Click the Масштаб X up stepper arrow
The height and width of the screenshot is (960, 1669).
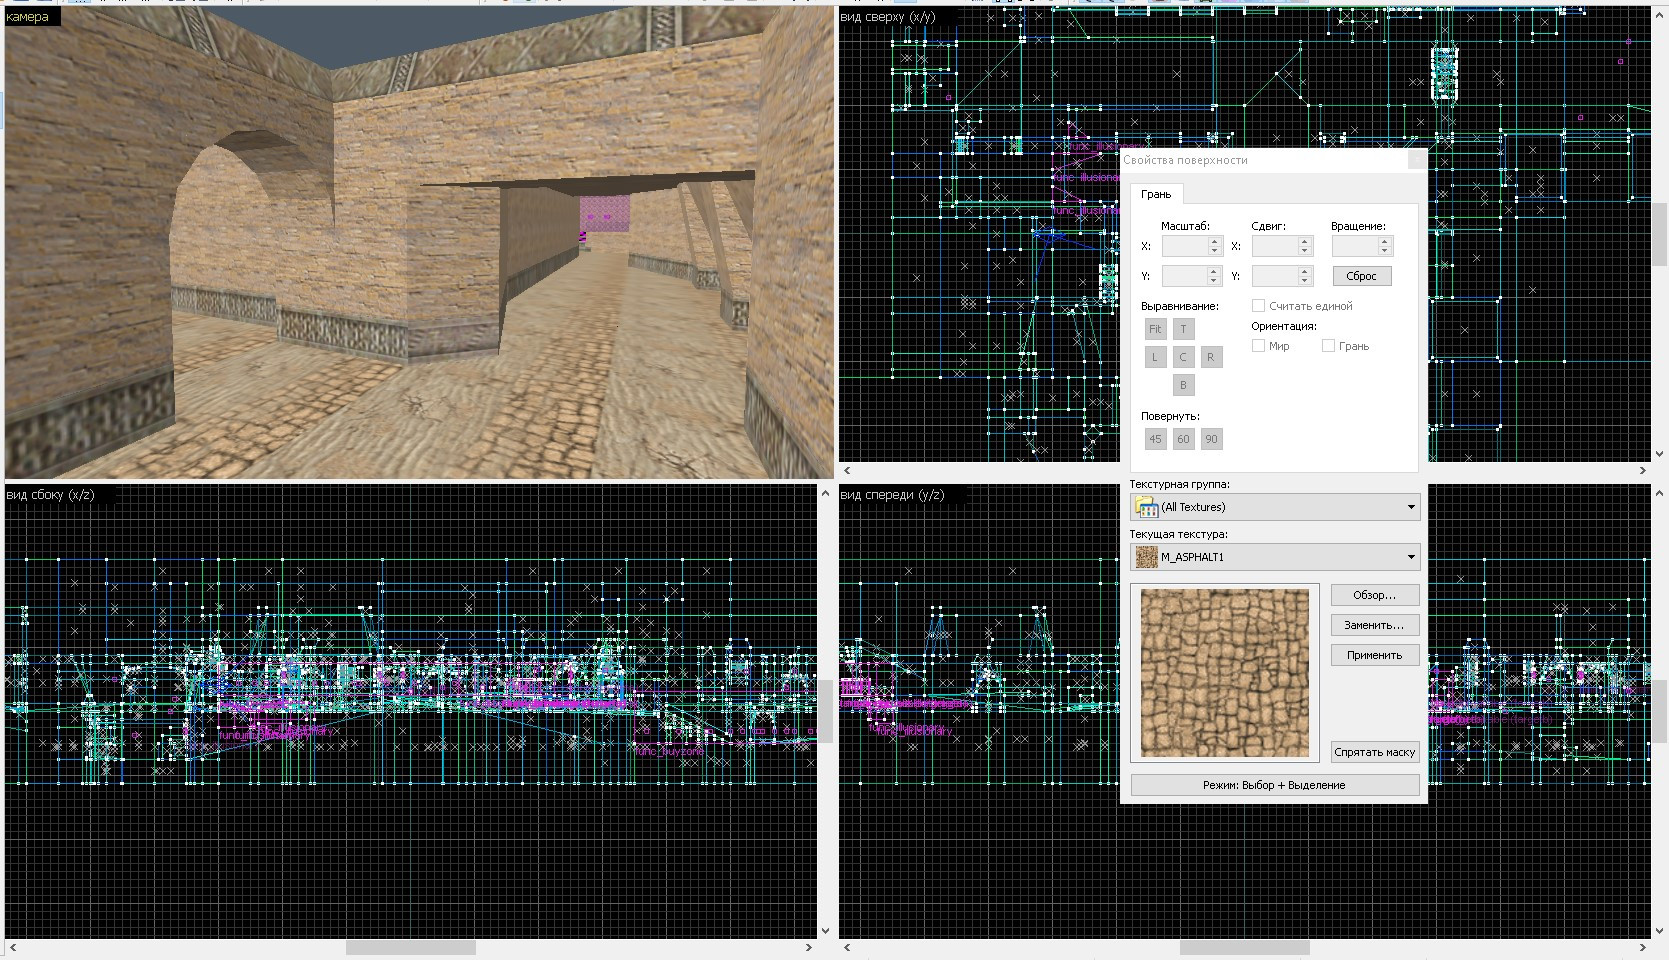pyautogui.click(x=1215, y=241)
